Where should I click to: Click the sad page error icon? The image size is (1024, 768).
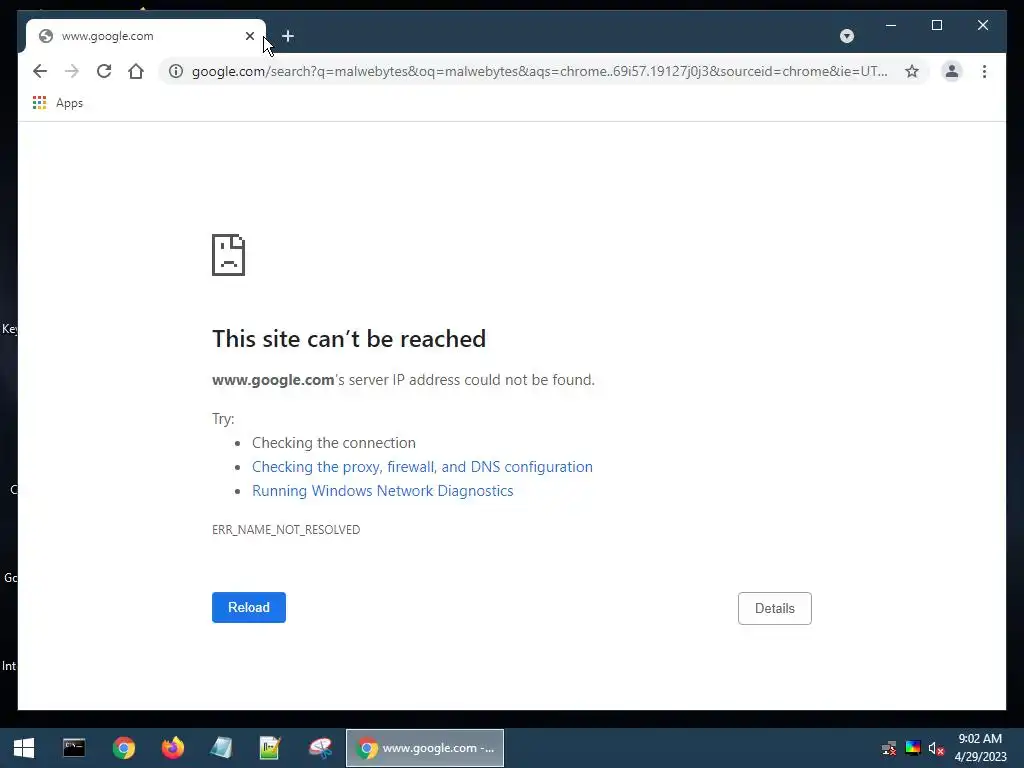(229, 255)
